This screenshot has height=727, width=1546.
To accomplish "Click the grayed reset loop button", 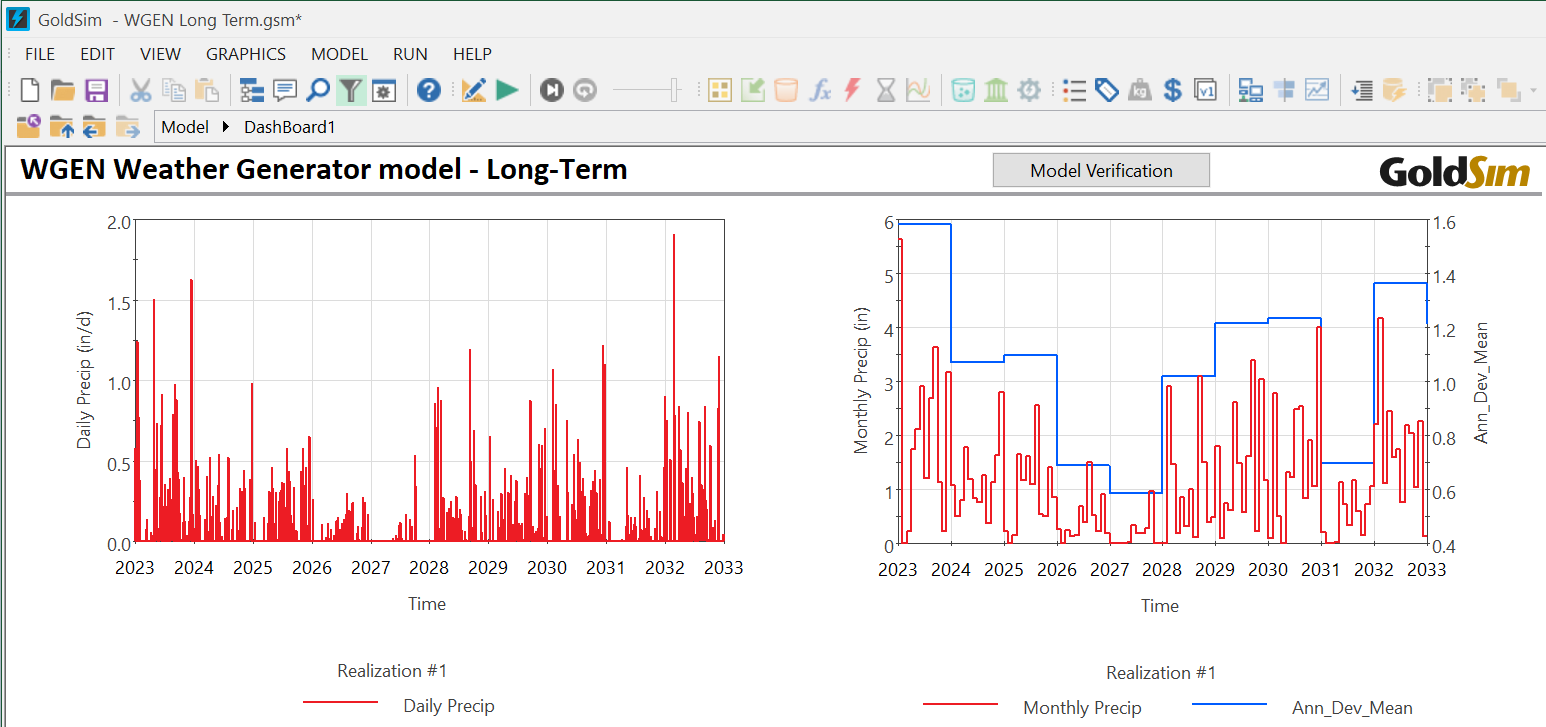I will coord(585,90).
